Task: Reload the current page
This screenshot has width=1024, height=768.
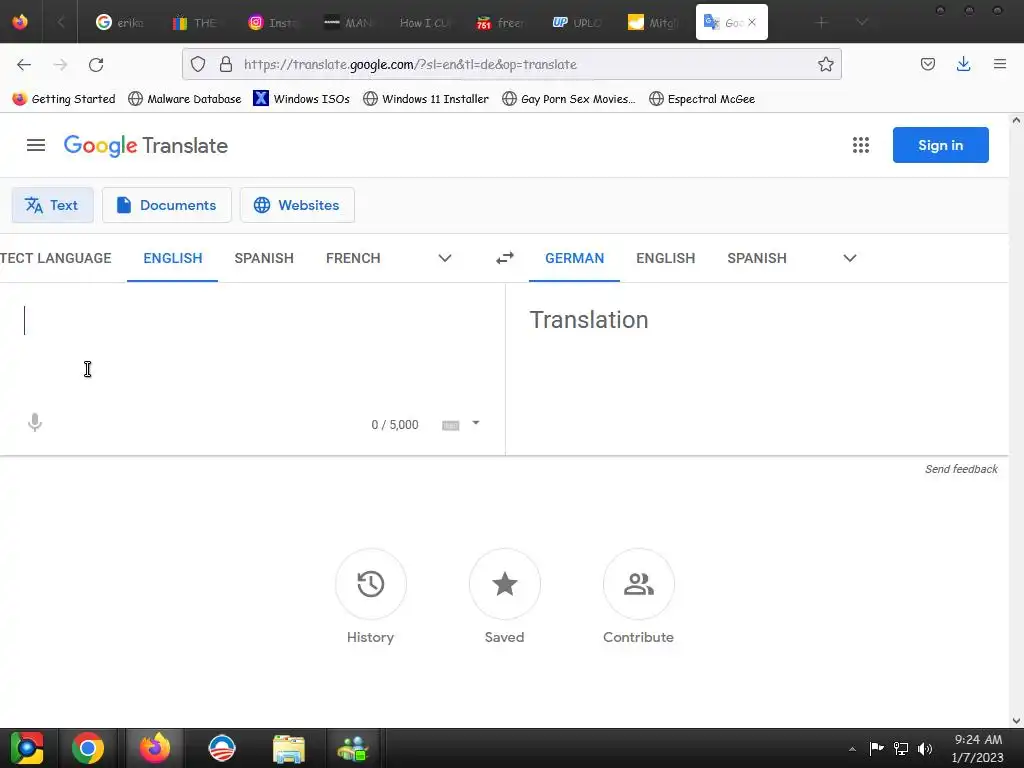Action: (96, 64)
